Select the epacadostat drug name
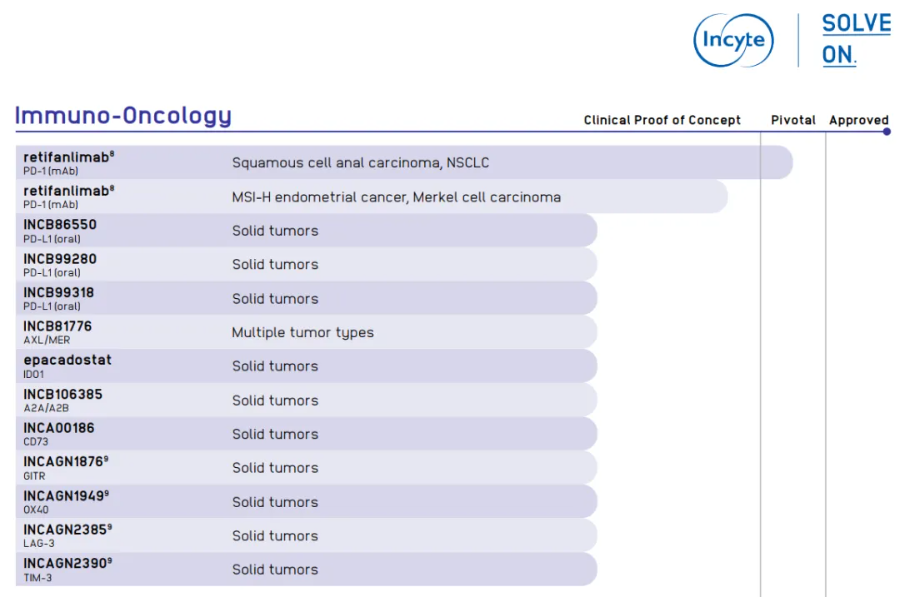 [x=67, y=360]
